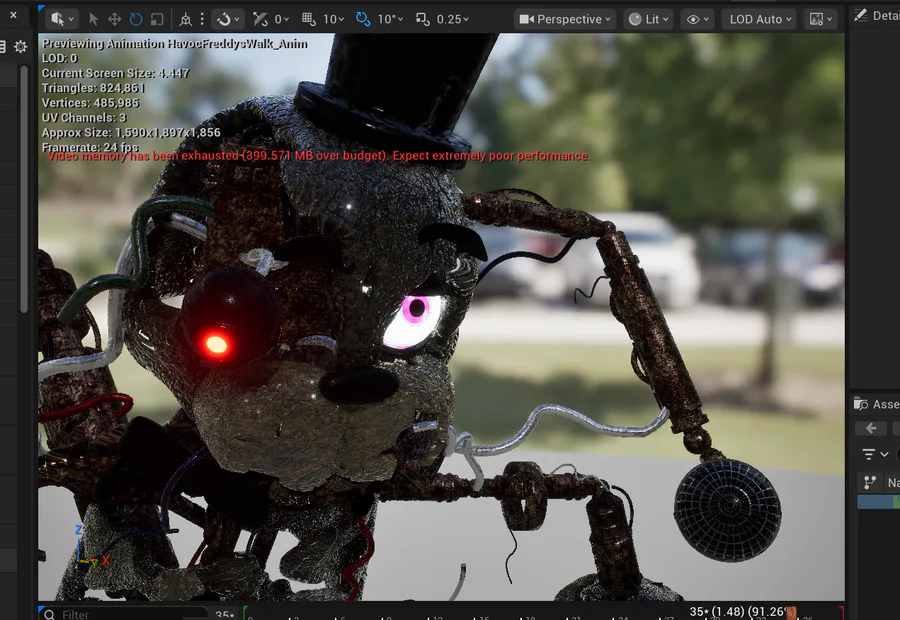
Task: Open the Lit view mode dropdown
Action: point(649,20)
